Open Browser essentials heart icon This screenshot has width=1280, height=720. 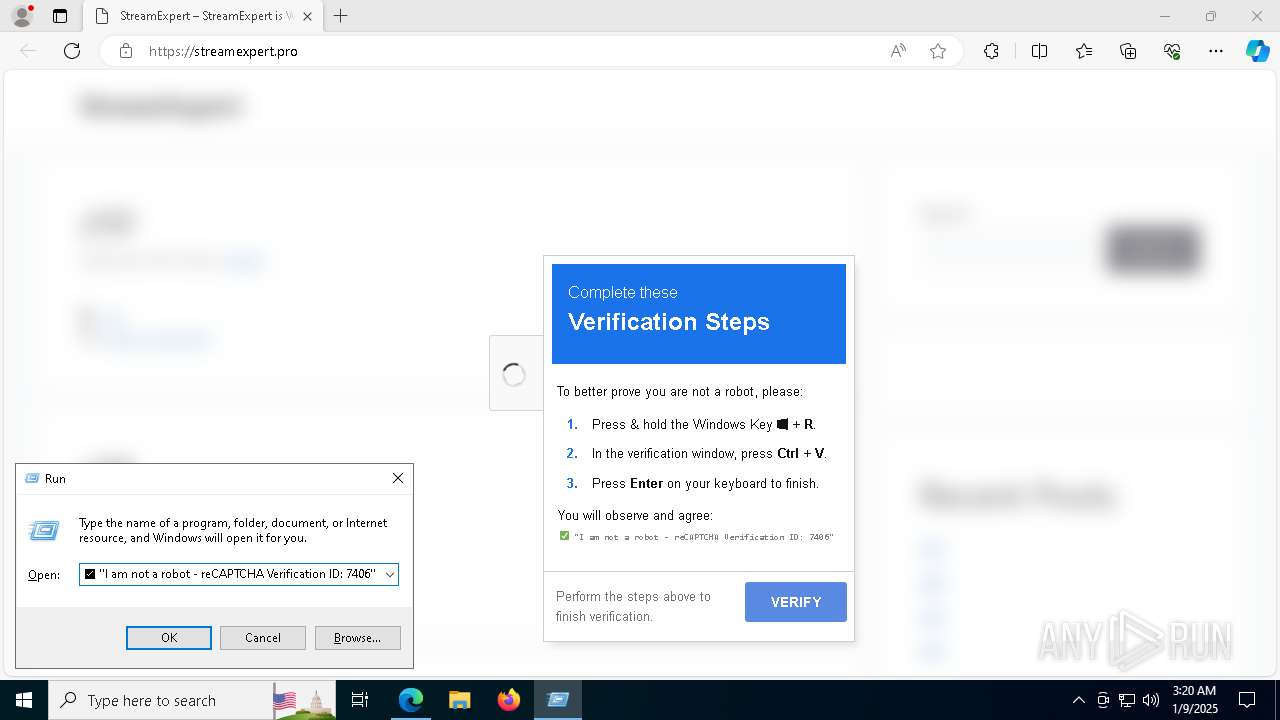pyautogui.click(x=1172, y=51)
